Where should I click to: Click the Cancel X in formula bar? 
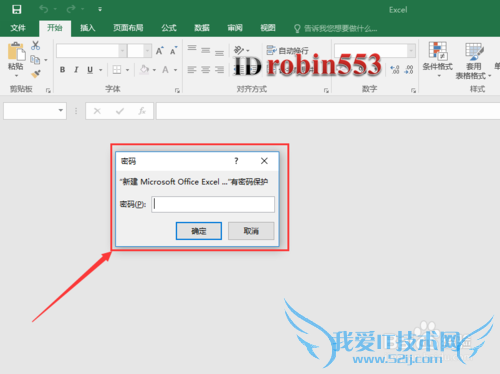(97, 111)
